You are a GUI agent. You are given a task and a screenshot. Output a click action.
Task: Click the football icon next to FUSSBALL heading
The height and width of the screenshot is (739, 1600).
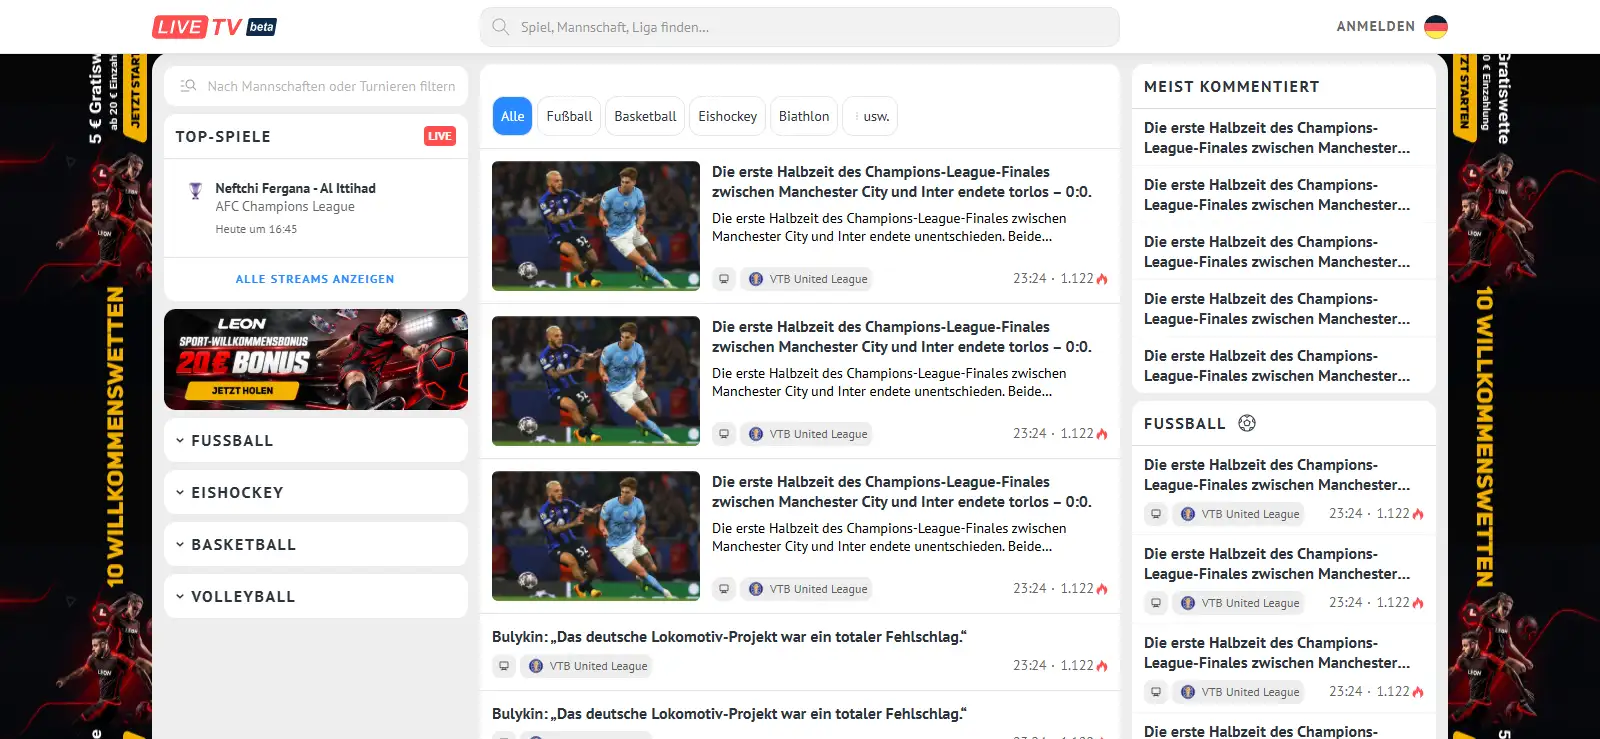tap(1247, 423)
